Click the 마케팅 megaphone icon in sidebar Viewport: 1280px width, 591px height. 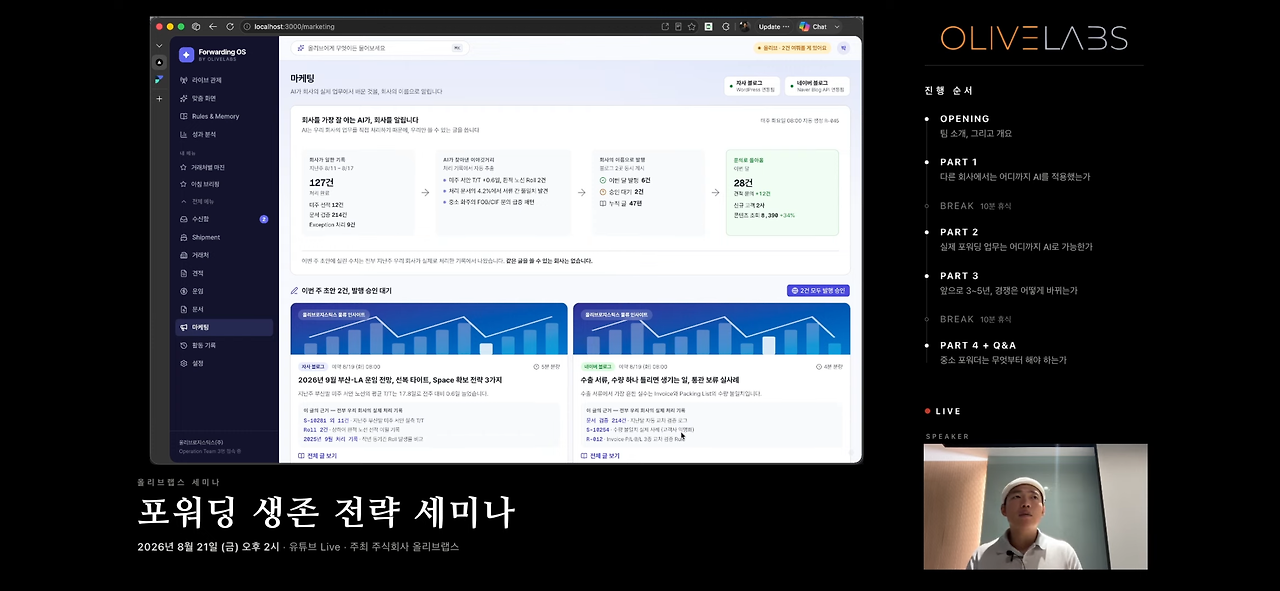pyautogui.click(x=183, y=327)
